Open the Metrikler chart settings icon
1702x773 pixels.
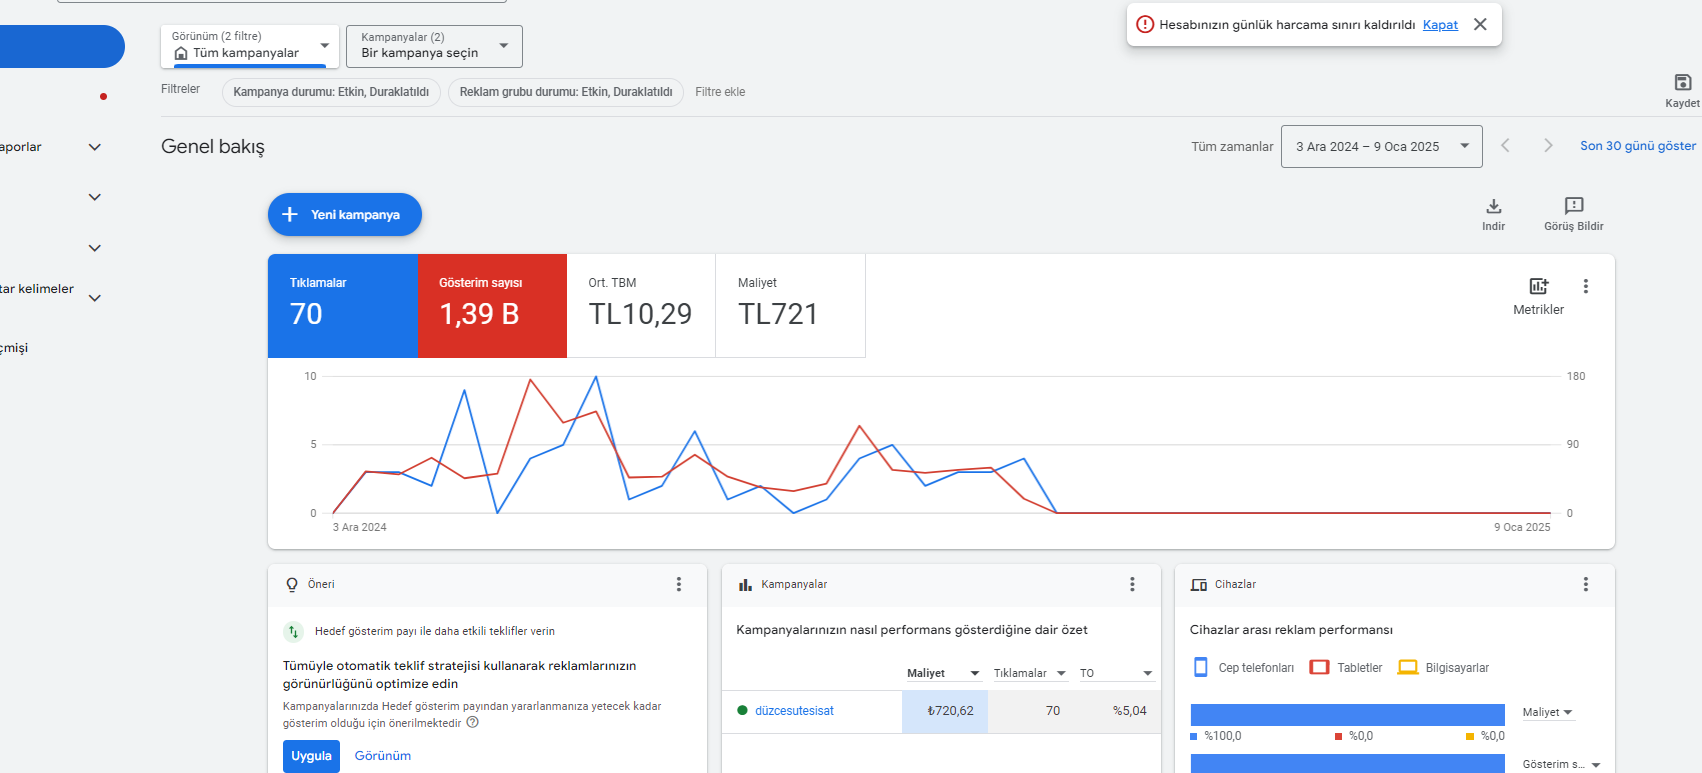tap(1538, 286)
